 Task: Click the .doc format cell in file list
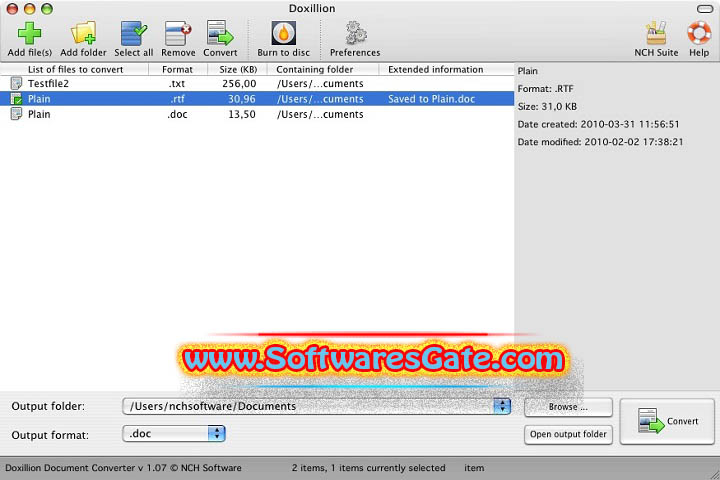click(177, 114)
